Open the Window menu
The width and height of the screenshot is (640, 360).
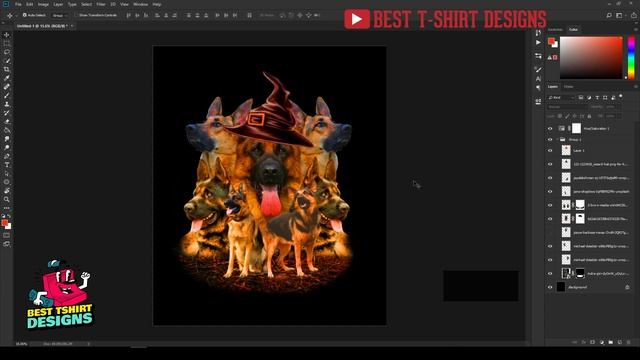(140, 4)
